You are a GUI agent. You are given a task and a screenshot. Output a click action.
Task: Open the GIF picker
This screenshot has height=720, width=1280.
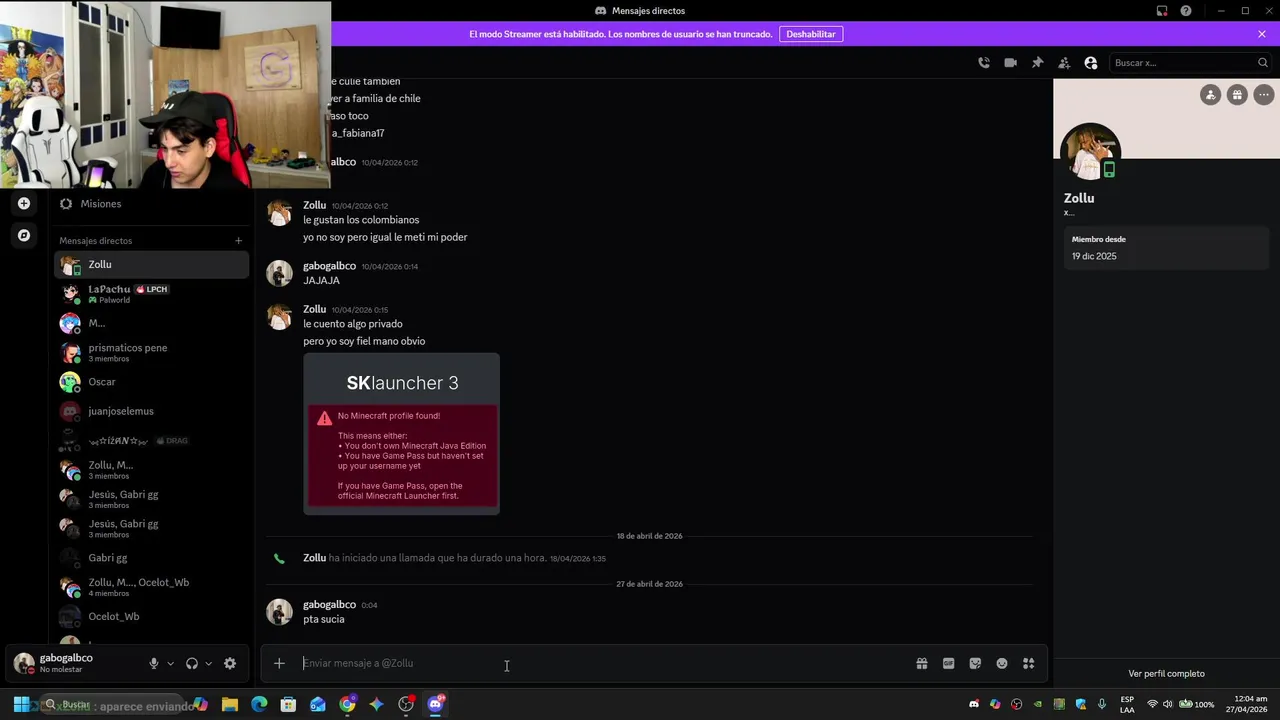click(x=948, y=663)
